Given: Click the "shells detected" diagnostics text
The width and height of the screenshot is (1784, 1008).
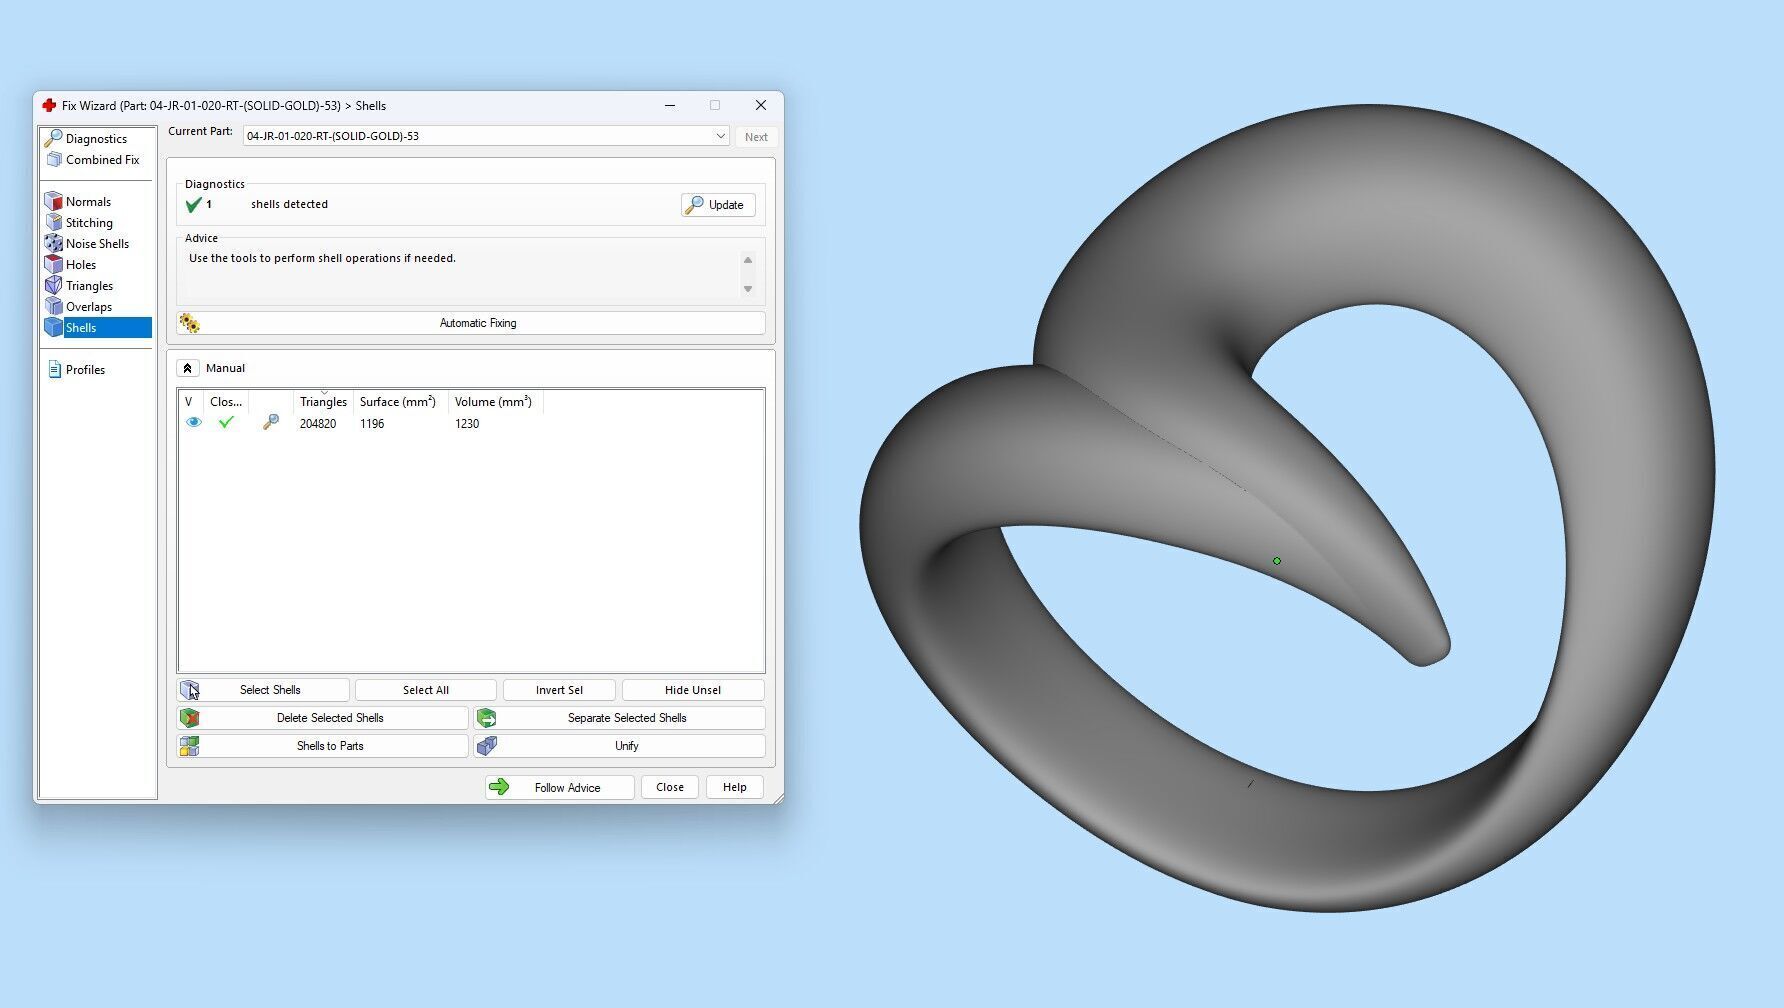Looking at the screenshot, I should pos(289,204).
